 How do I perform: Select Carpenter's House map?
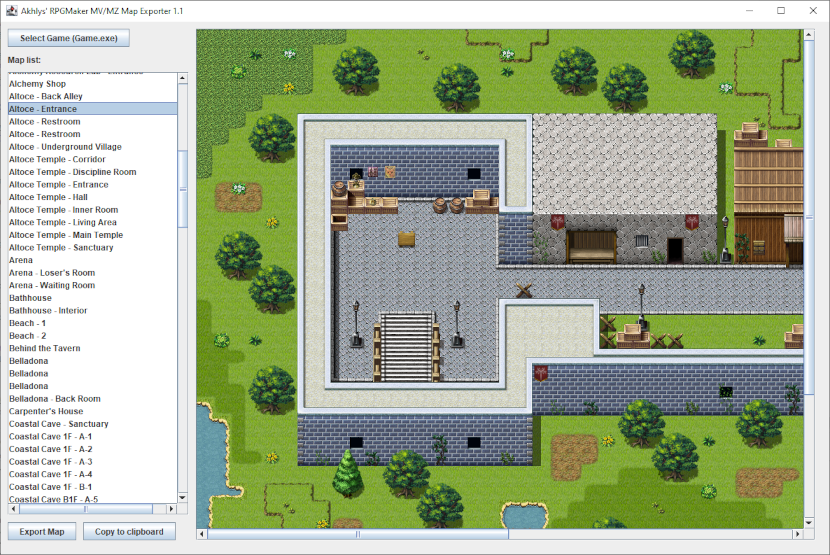point(93,411)
